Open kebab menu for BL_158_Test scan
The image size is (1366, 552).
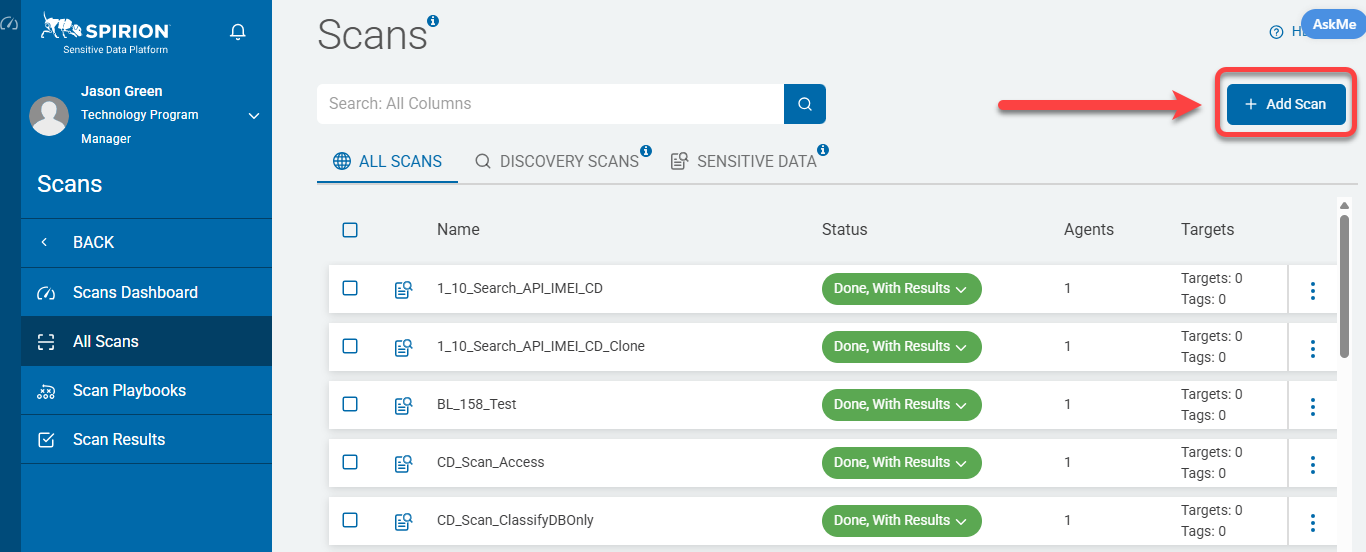coord(1312,406)
